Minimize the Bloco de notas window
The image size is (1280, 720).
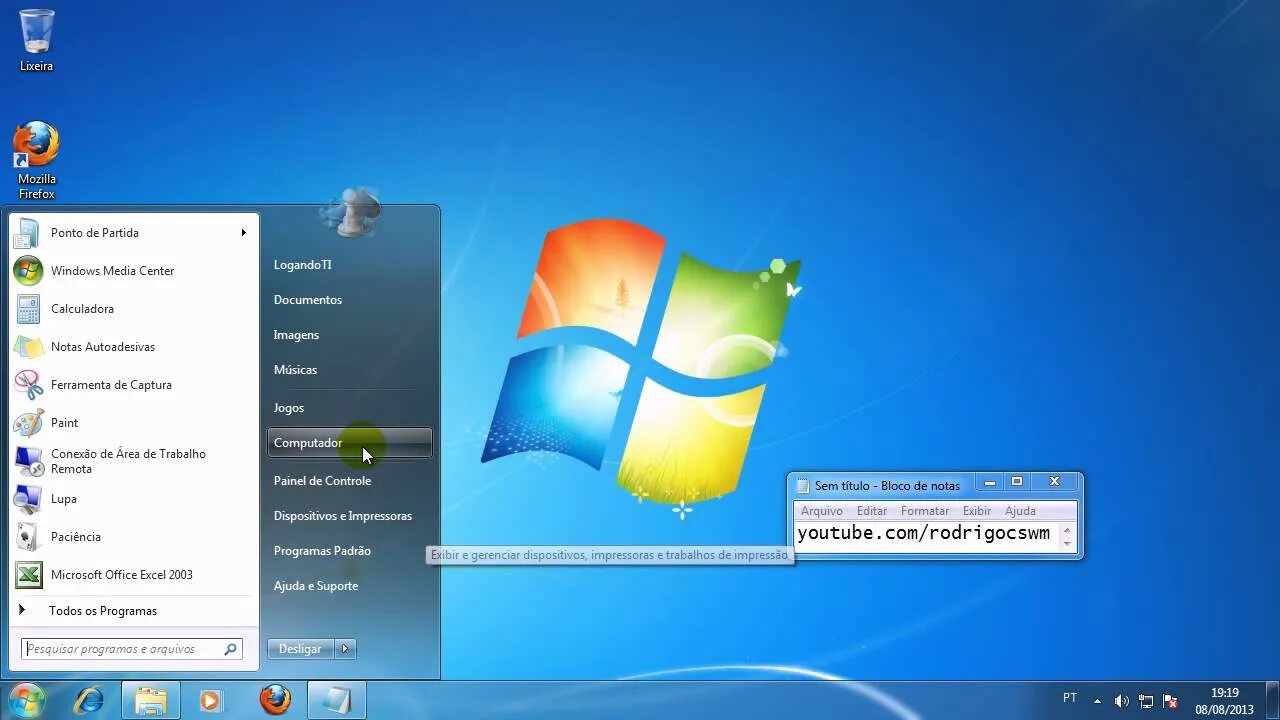coord(990,483)
